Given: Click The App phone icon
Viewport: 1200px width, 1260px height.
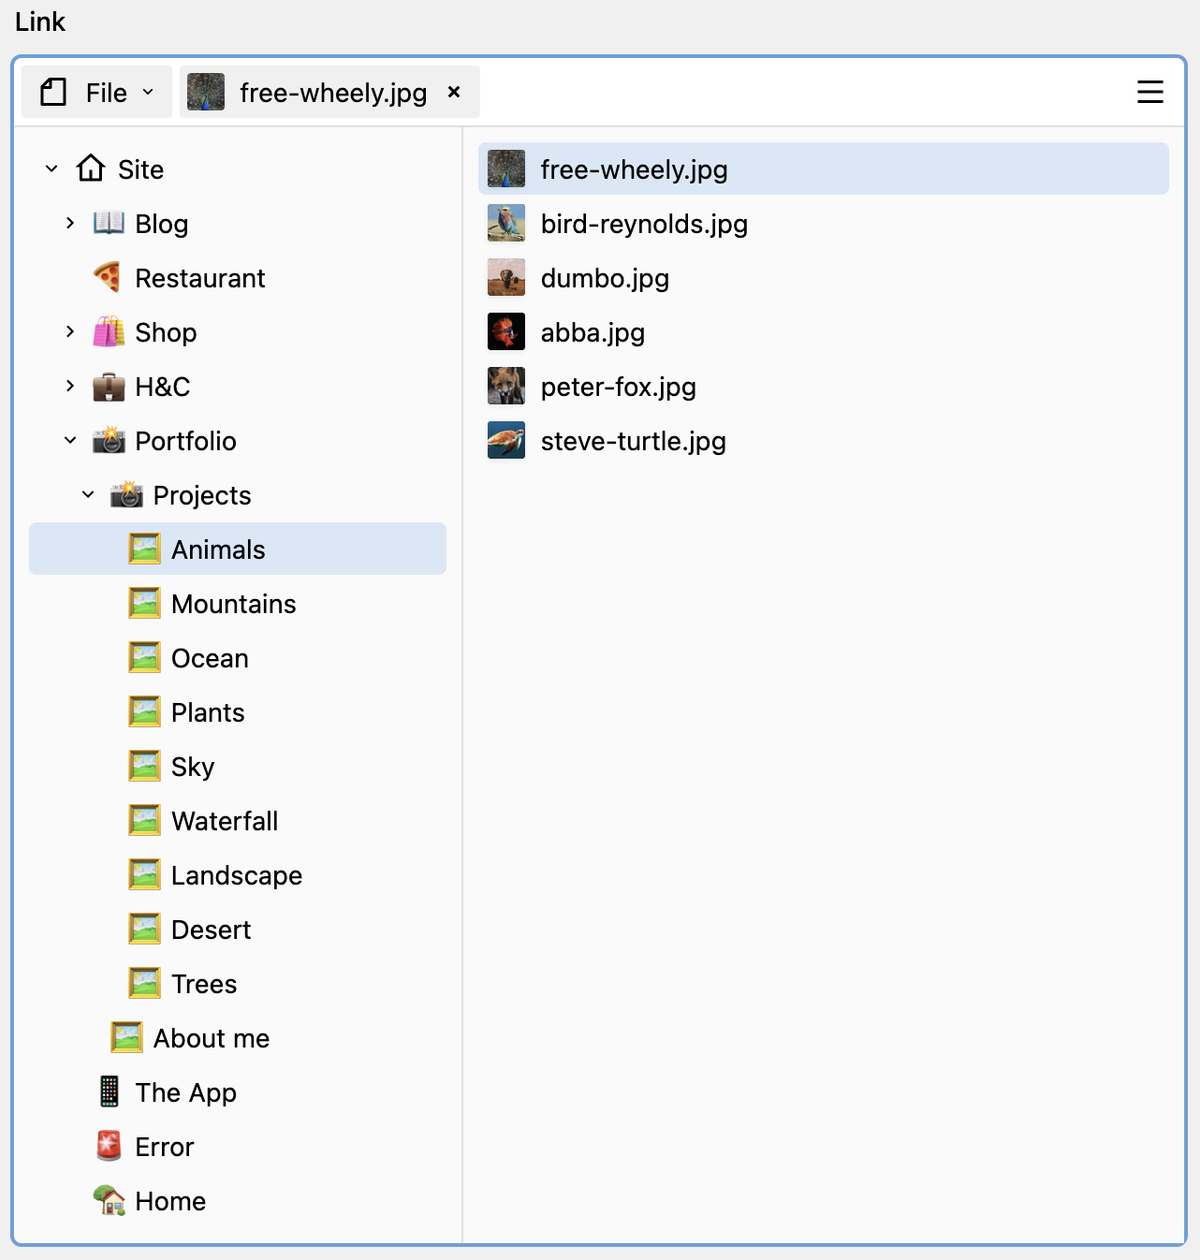Looking at the screenshot, I should (x=109, y=1091).
